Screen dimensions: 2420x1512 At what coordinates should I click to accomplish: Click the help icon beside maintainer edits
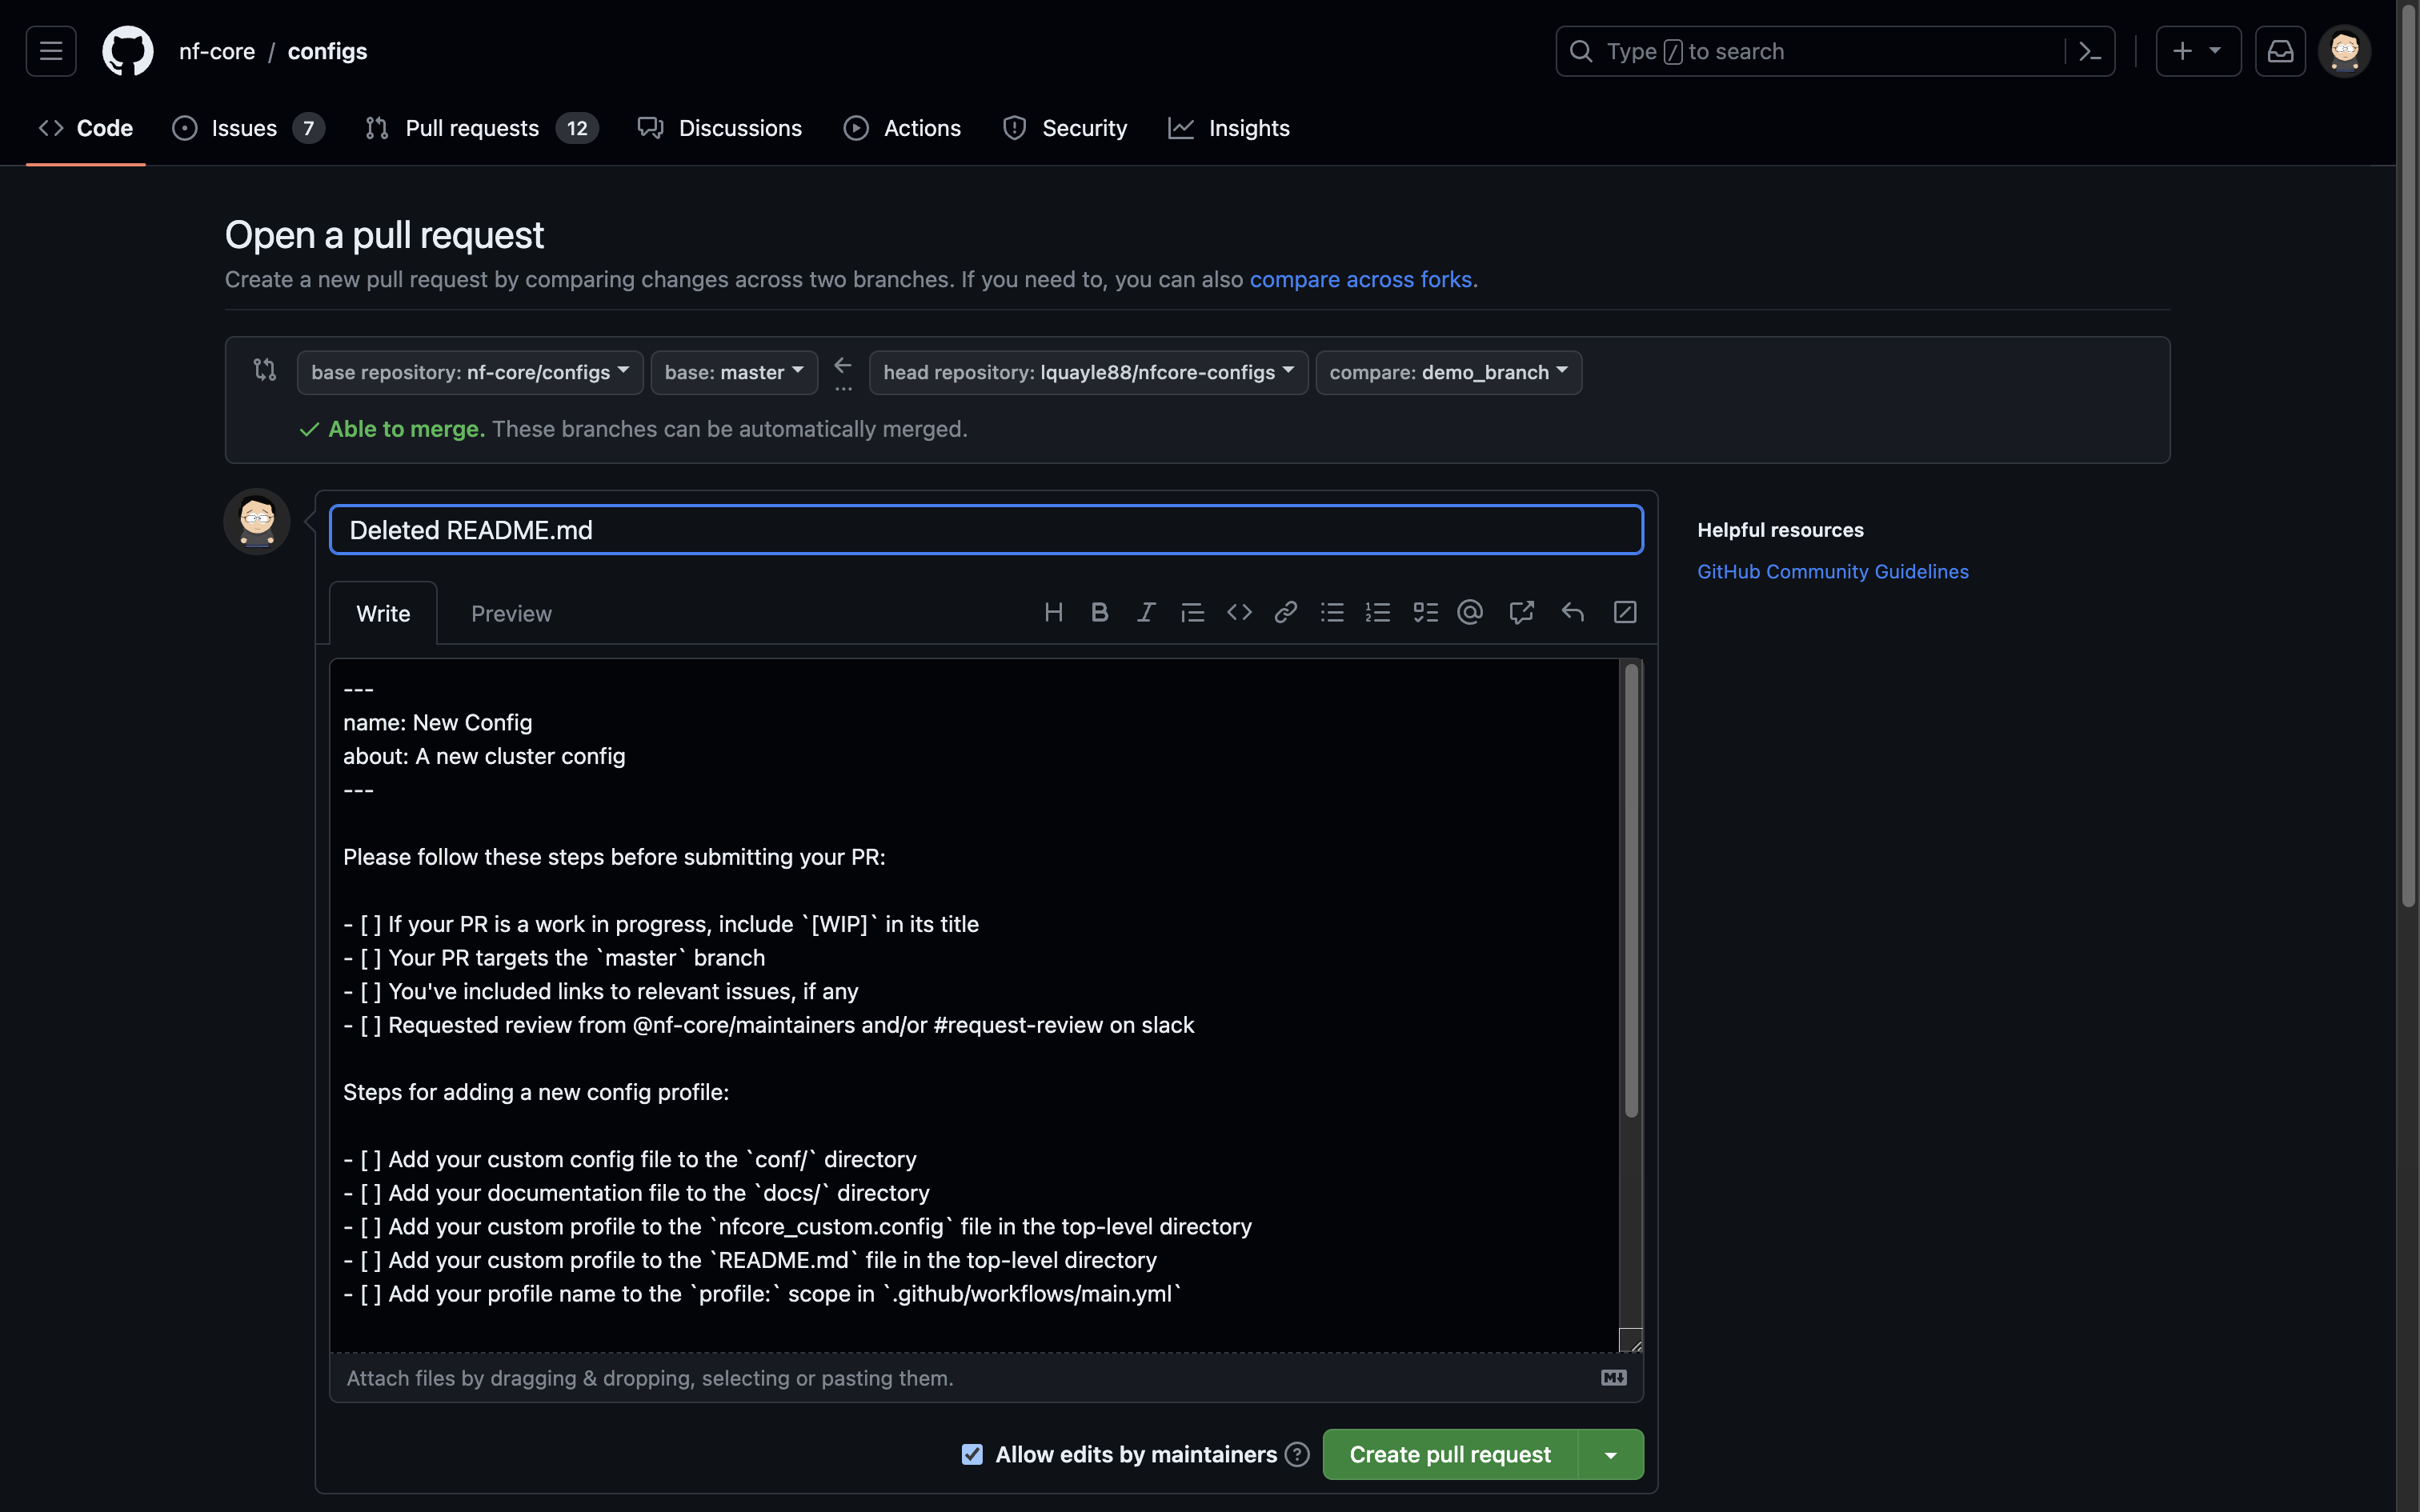(x=1297, y=1454)
